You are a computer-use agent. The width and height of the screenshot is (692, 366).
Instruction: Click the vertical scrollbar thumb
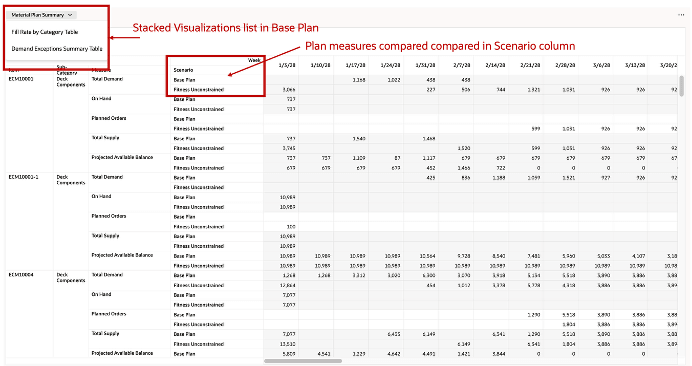click(x=681, y=86)
